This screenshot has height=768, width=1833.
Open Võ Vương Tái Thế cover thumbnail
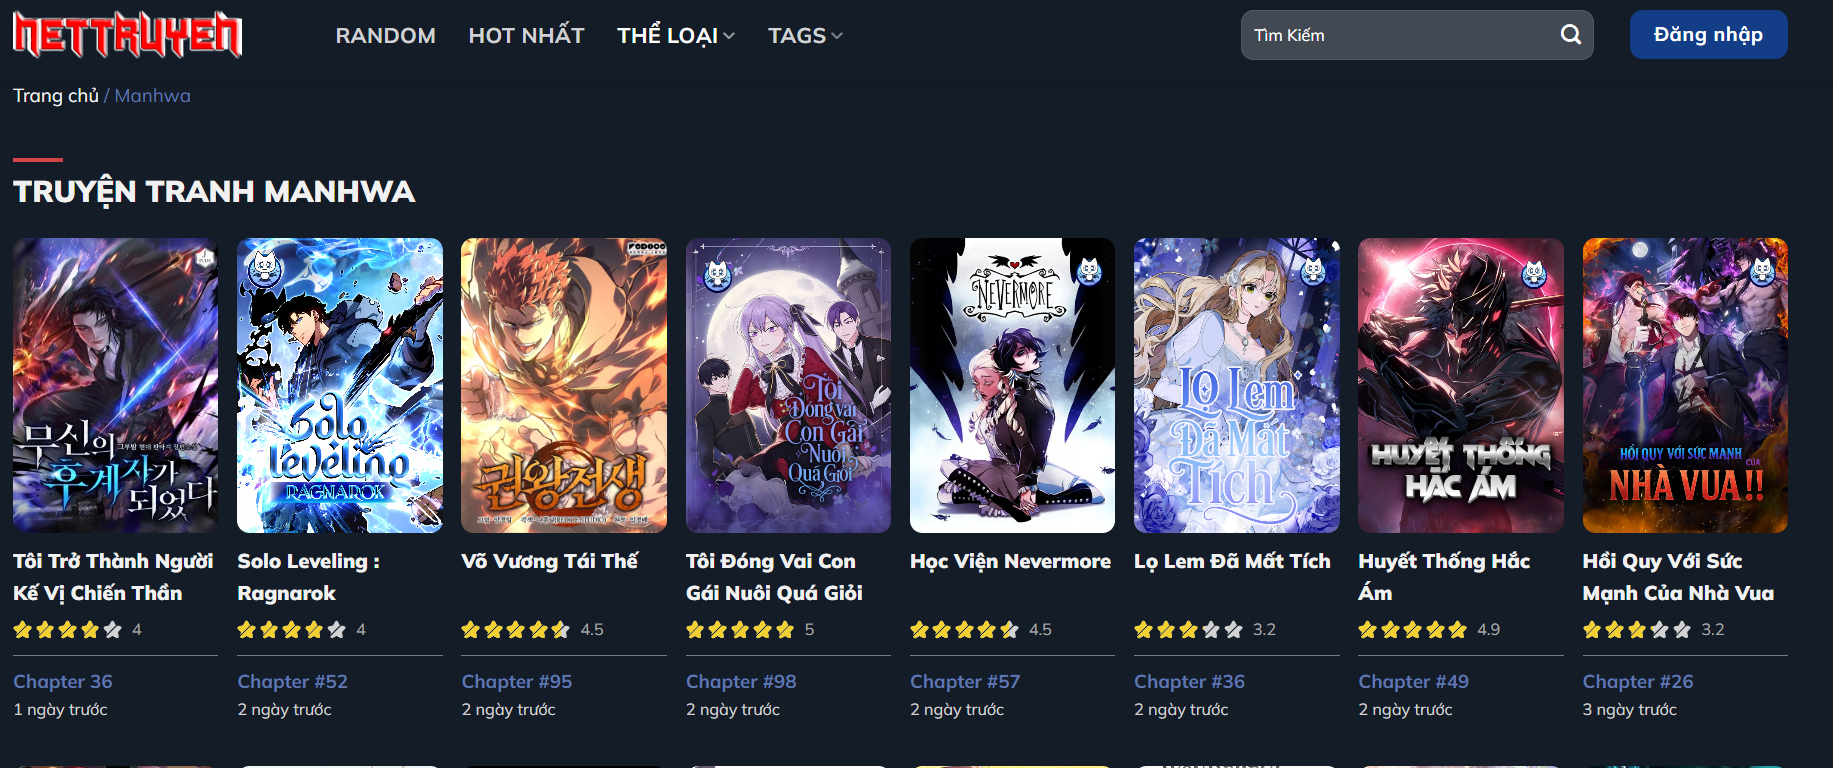(564, 385)
